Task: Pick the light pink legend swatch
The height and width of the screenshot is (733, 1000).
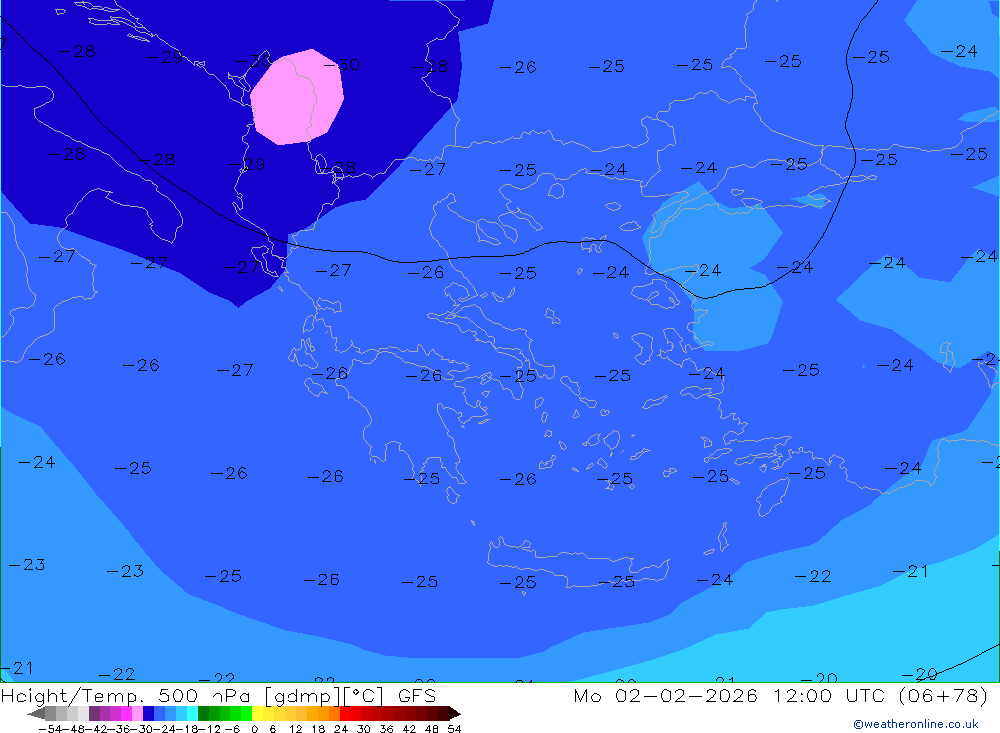Action: coord(137,714)
